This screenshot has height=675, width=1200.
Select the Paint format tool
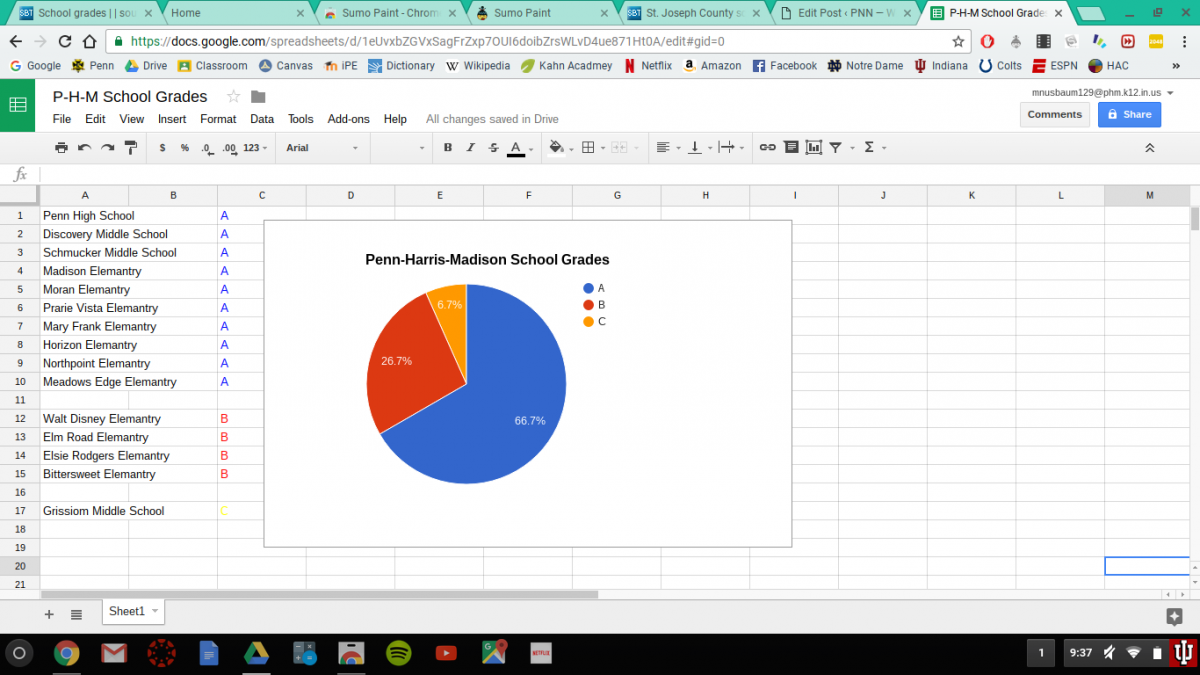[x=130, y=147]
